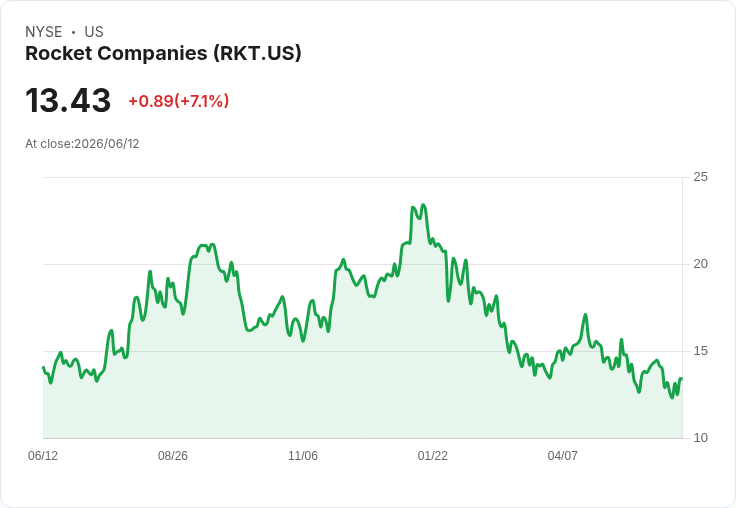
Task: Click the highest peak on the price line
Action: click(x=423, y=205)
